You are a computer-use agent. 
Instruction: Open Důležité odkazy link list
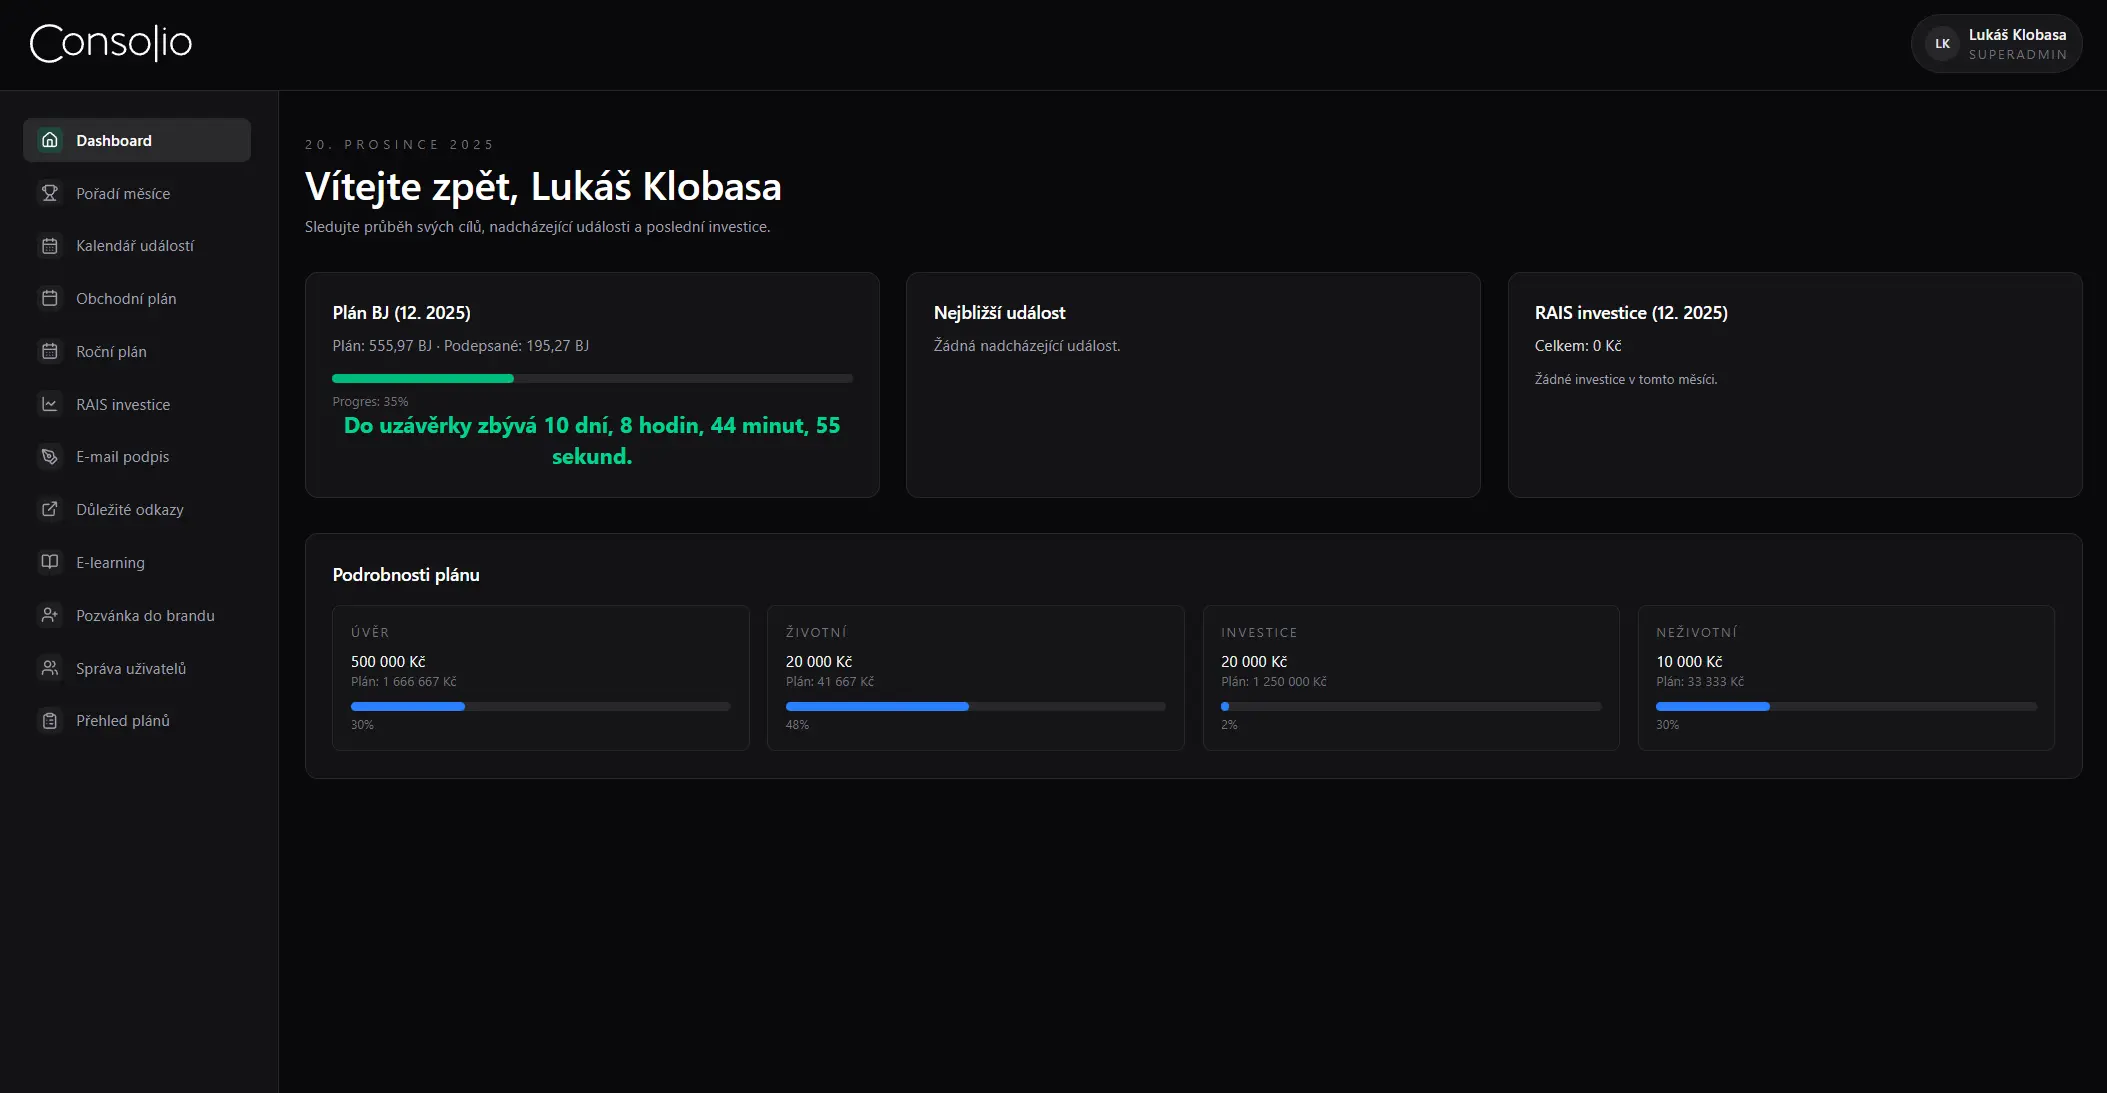[137, 509]
